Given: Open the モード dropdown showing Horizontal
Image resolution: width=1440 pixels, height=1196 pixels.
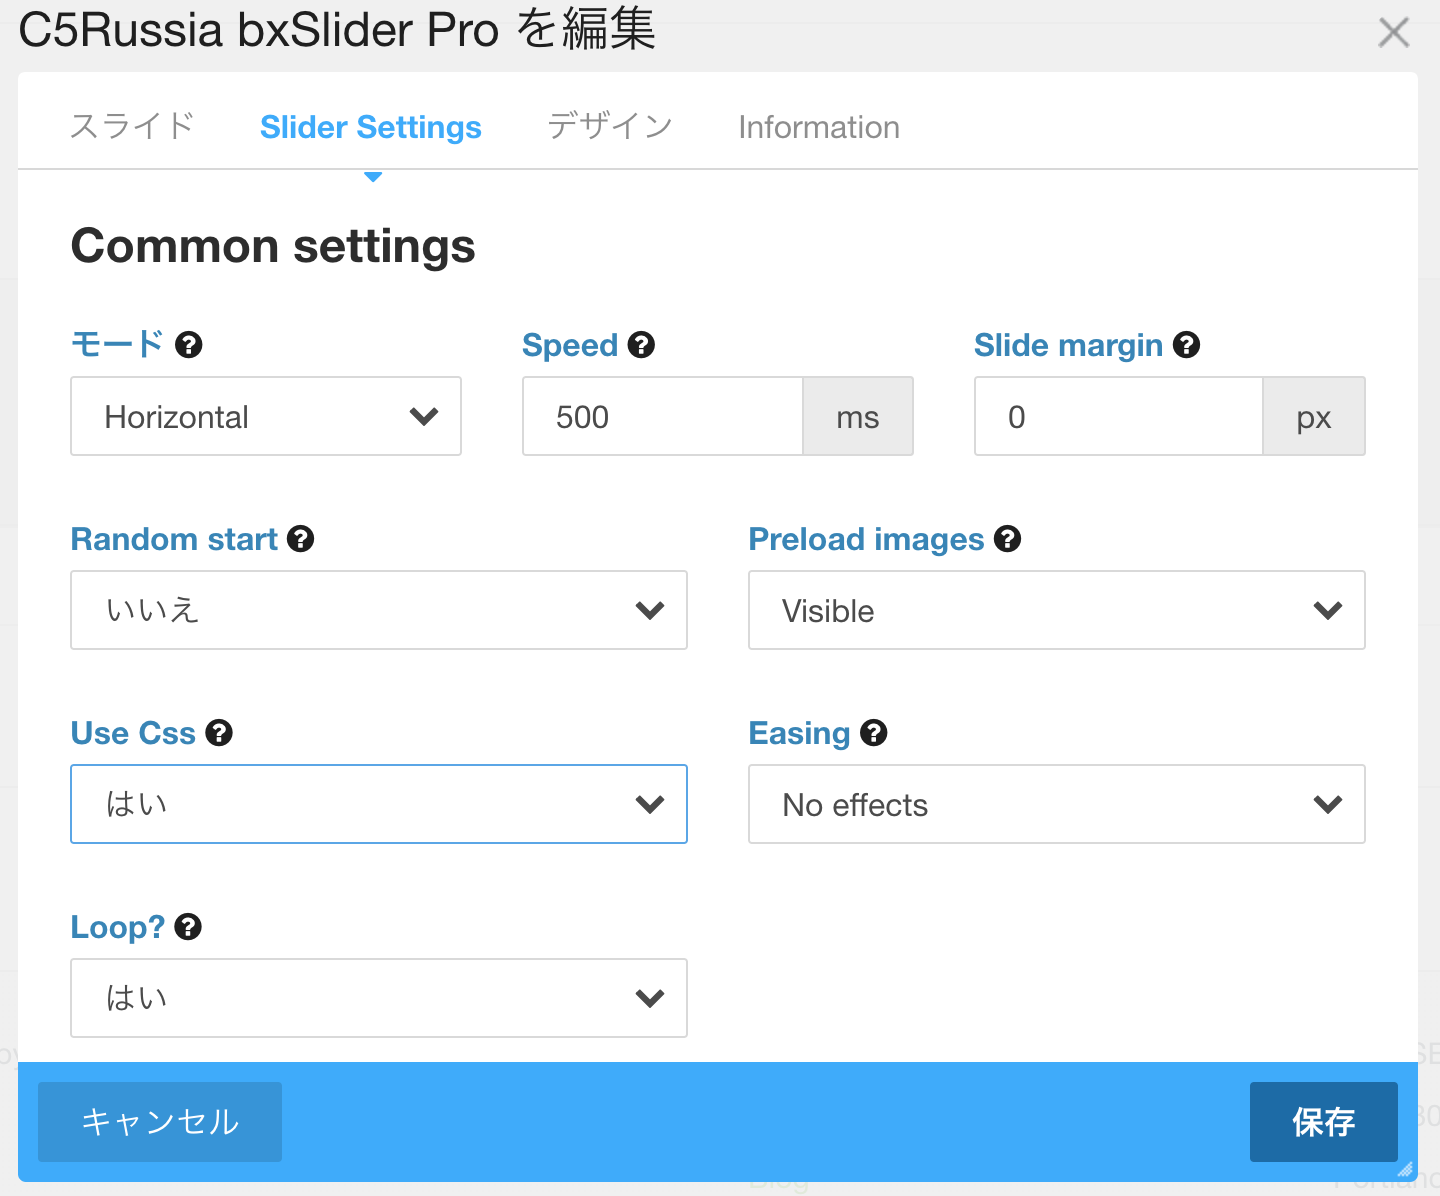Looking at the screenshot, I should point(266,416).
